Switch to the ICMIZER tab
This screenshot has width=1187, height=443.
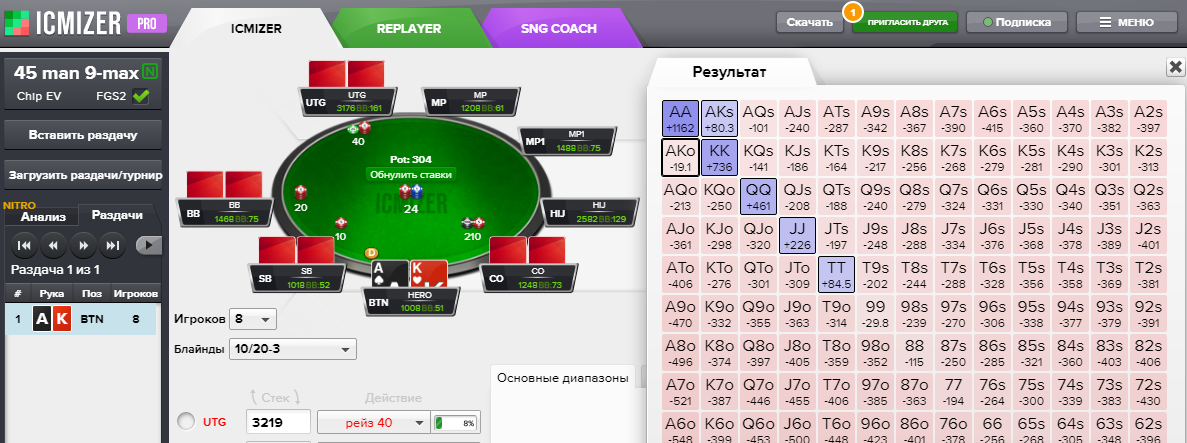coord(256,29)
